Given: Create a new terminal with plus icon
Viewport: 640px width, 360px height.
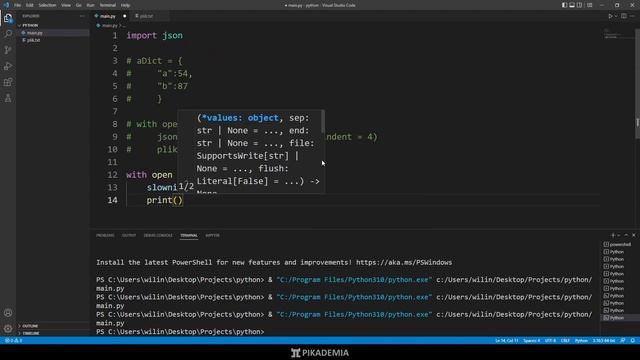Looking at the screenshot, I should [x=613, y=236].
